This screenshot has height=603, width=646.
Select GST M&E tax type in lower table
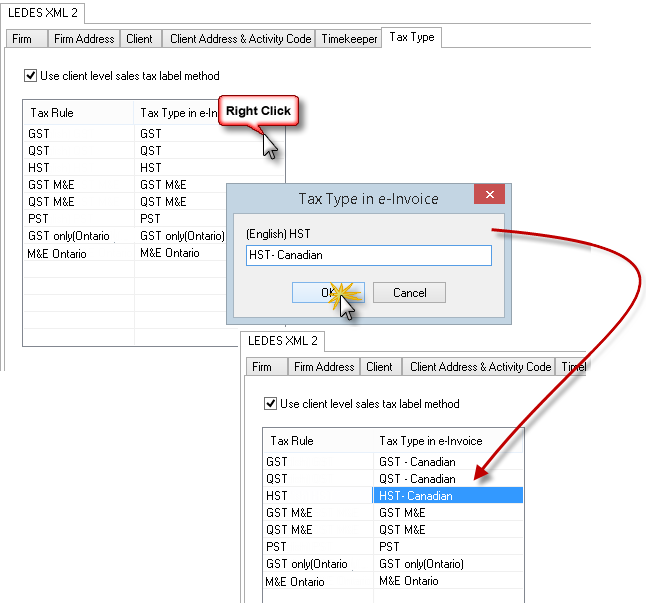point(448,513)
